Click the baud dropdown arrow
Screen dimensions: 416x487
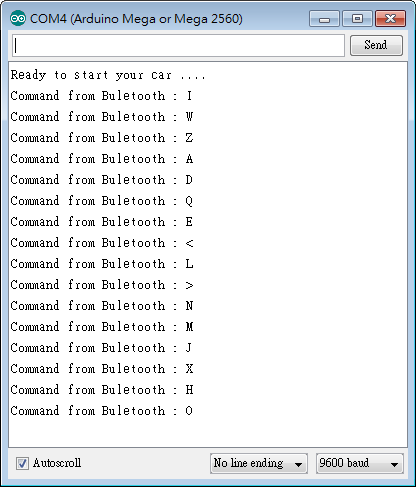pyautogui.click(x=394, y=464)
